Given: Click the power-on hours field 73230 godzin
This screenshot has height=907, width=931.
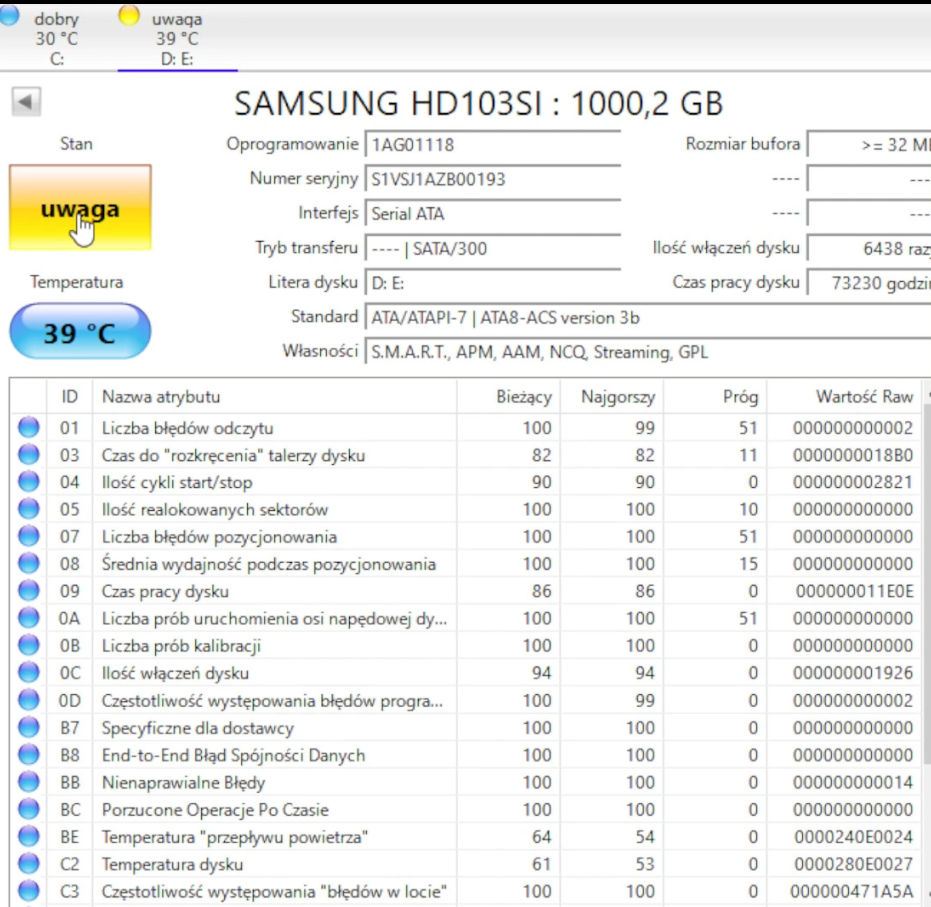Looking at the screenshot, I should (x=869, y=283).
